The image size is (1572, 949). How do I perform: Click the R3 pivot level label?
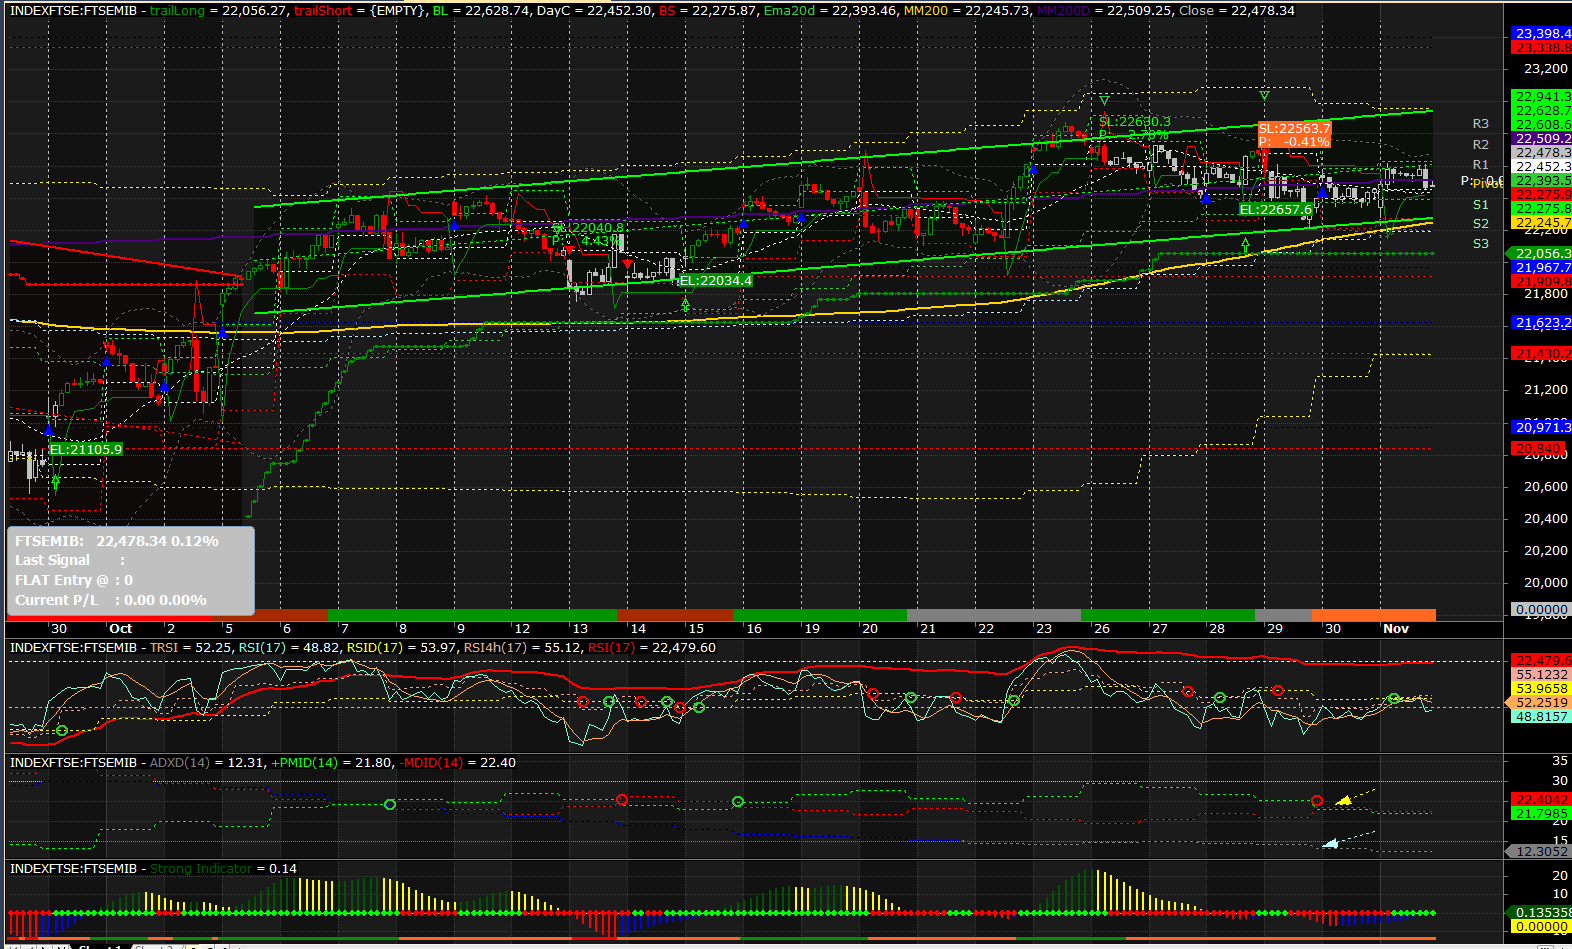[1481, 124]
